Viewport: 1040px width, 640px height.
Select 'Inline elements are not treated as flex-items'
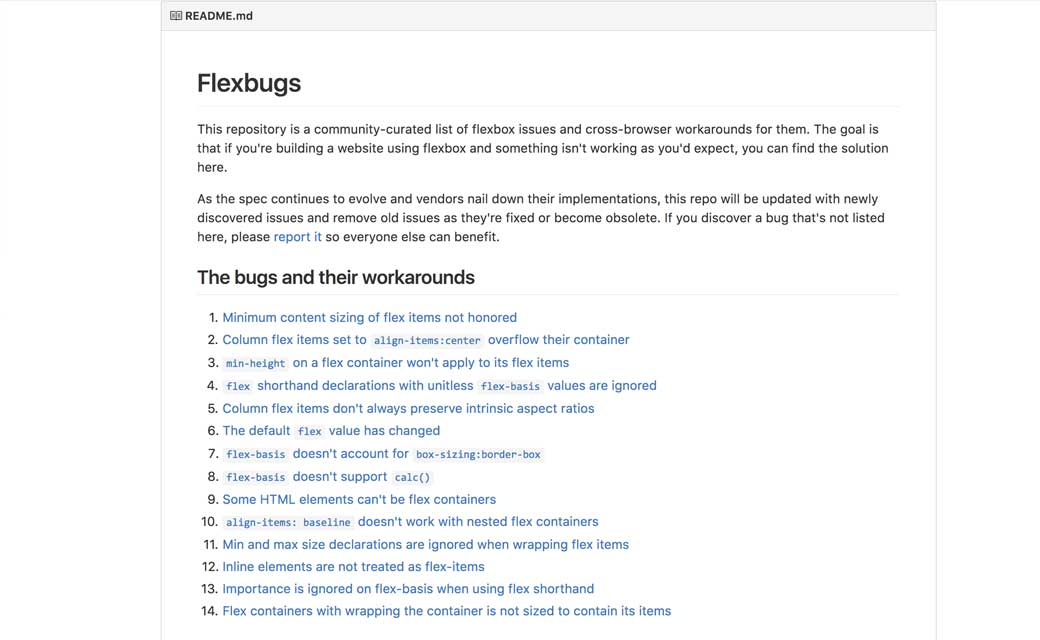click(353, 567)
